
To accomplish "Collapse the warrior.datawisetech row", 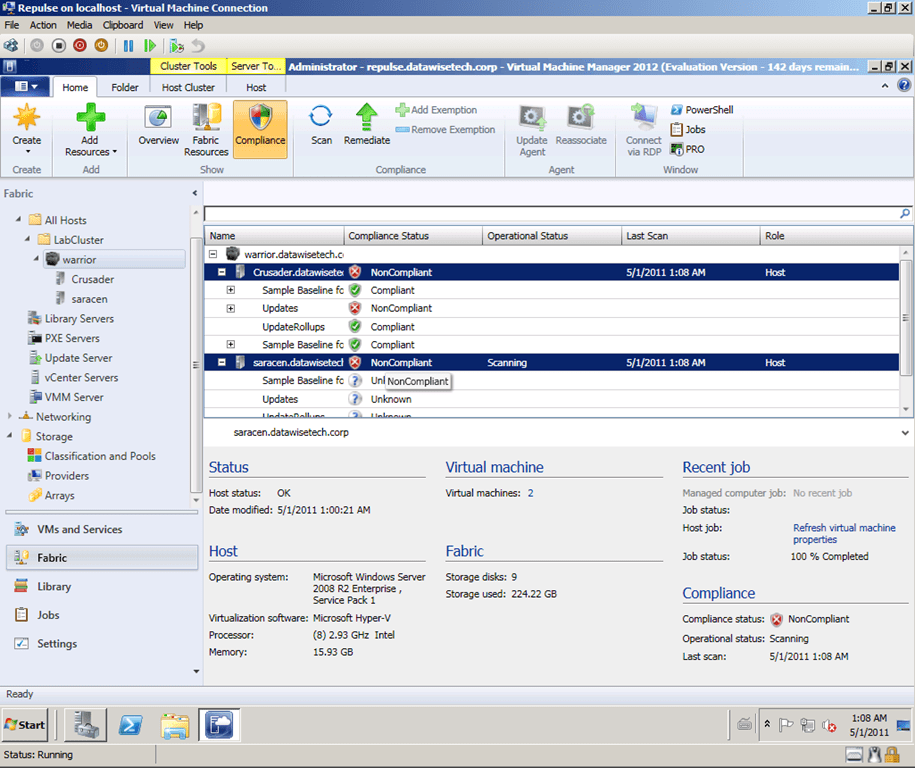I will (213, 254).
